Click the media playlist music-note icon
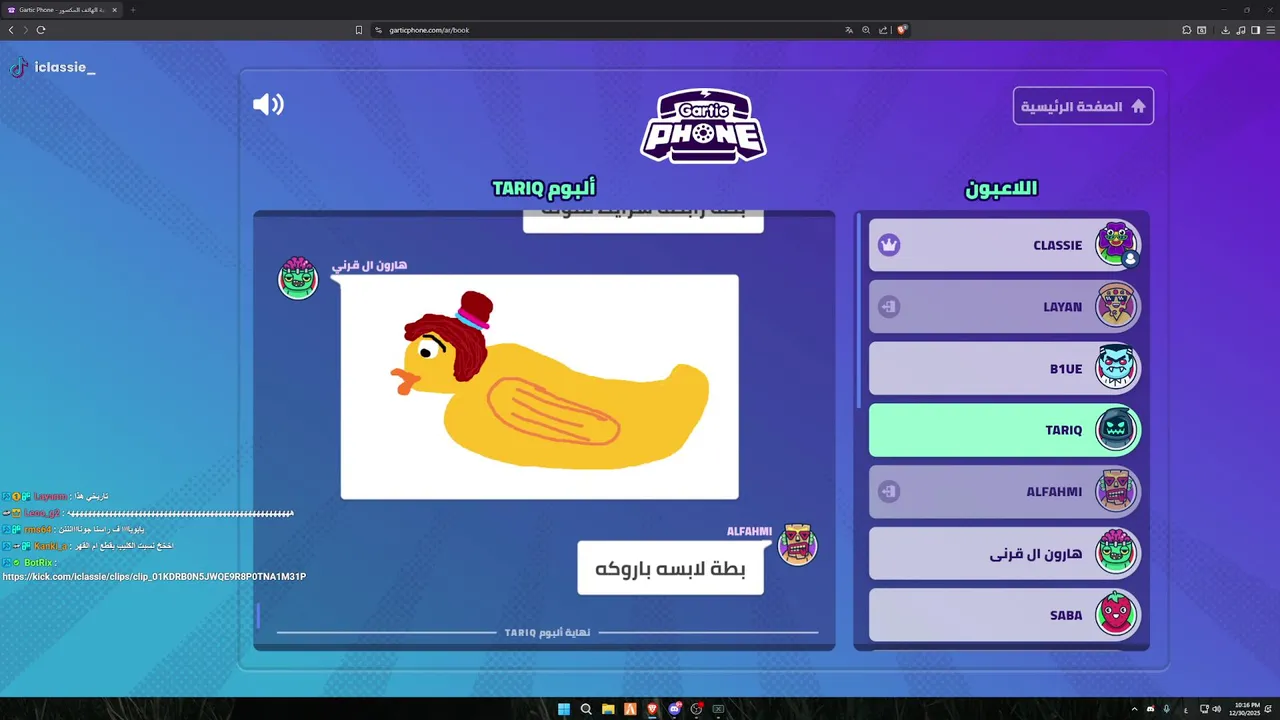Image resolution: width=1280 pixels, height=720 pixels. point(1241,30)
